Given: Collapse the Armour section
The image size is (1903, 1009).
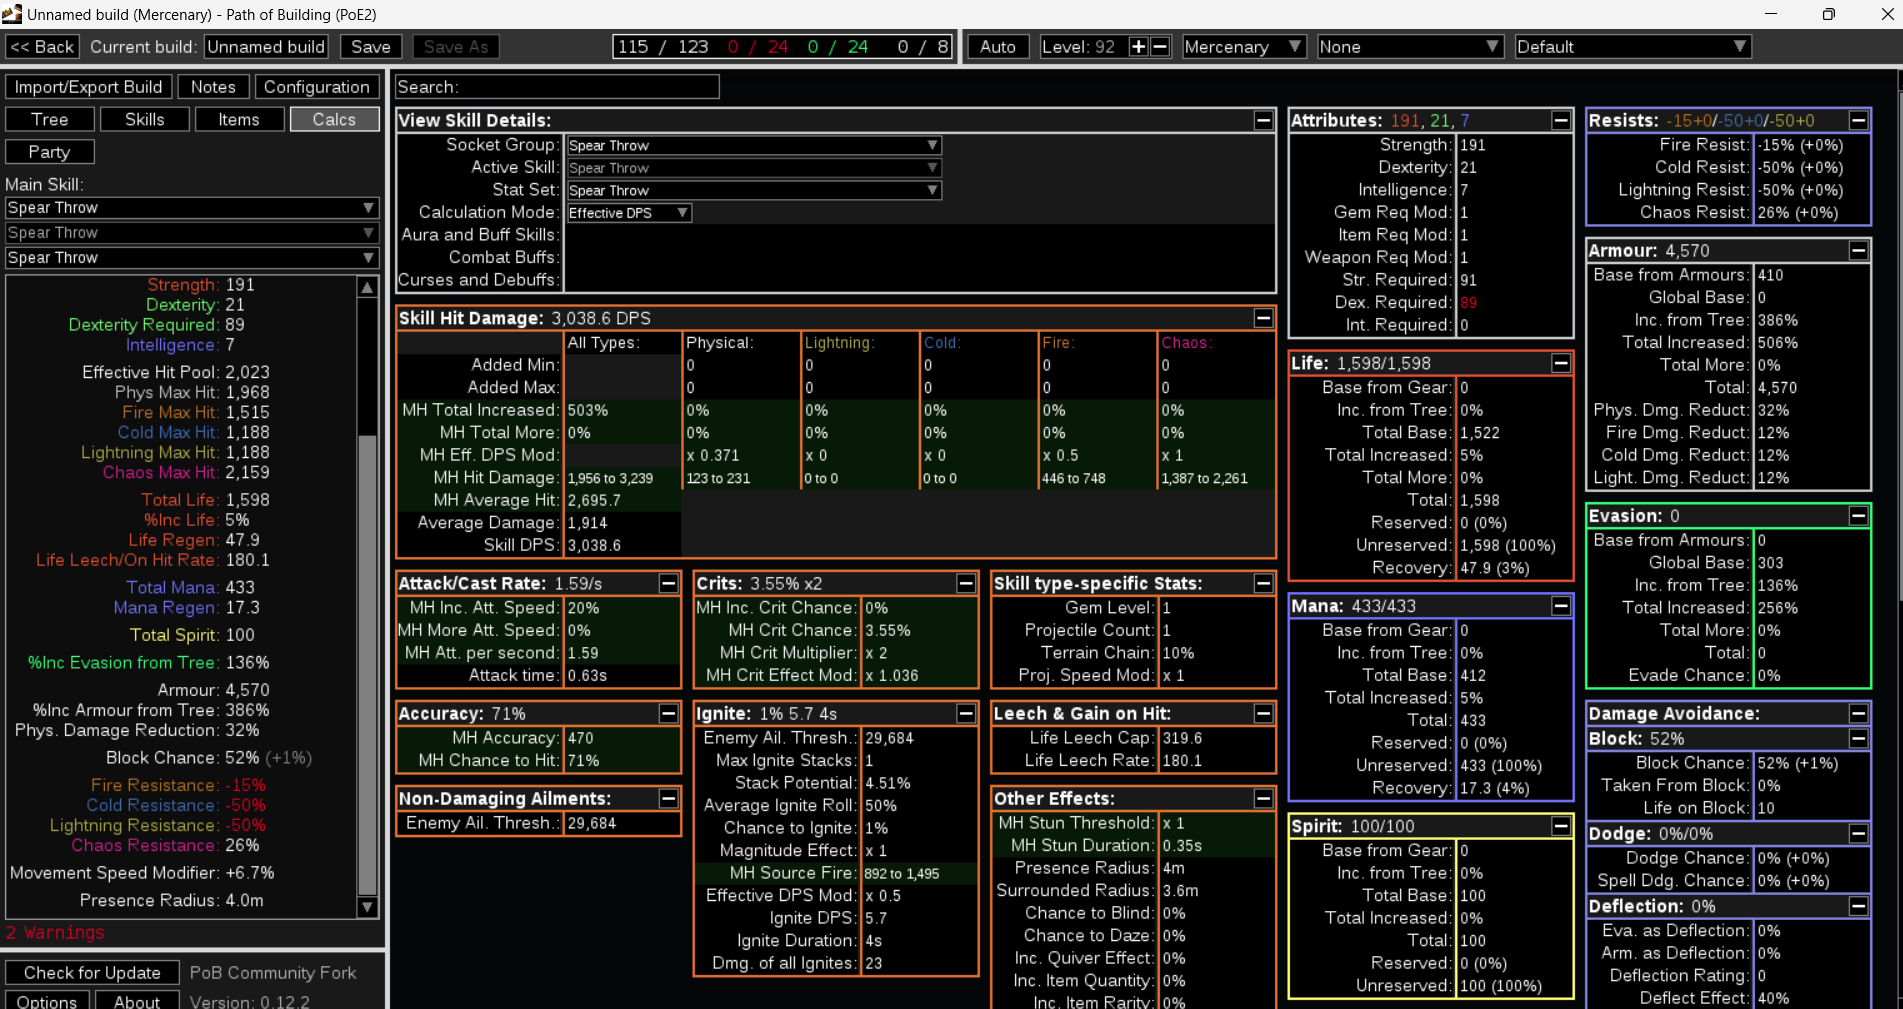Looking at the screenshot, I should (x=1859, y=250).
